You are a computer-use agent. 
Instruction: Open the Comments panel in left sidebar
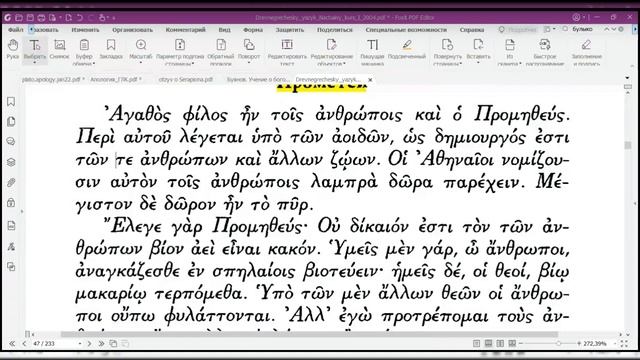pos(11,141)
